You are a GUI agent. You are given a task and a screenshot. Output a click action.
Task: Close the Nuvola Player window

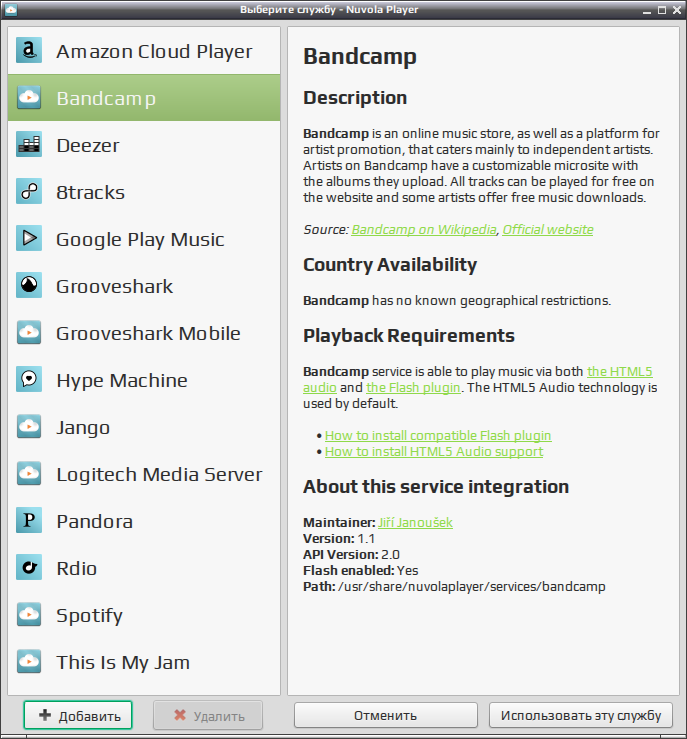[677, 10]
